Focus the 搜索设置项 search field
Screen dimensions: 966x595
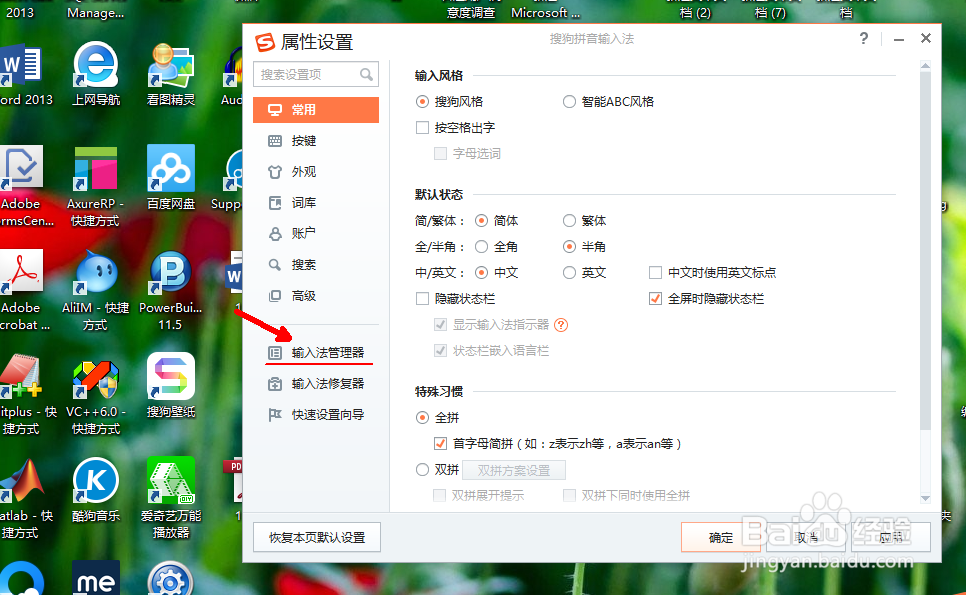click(x=315, y=75)
